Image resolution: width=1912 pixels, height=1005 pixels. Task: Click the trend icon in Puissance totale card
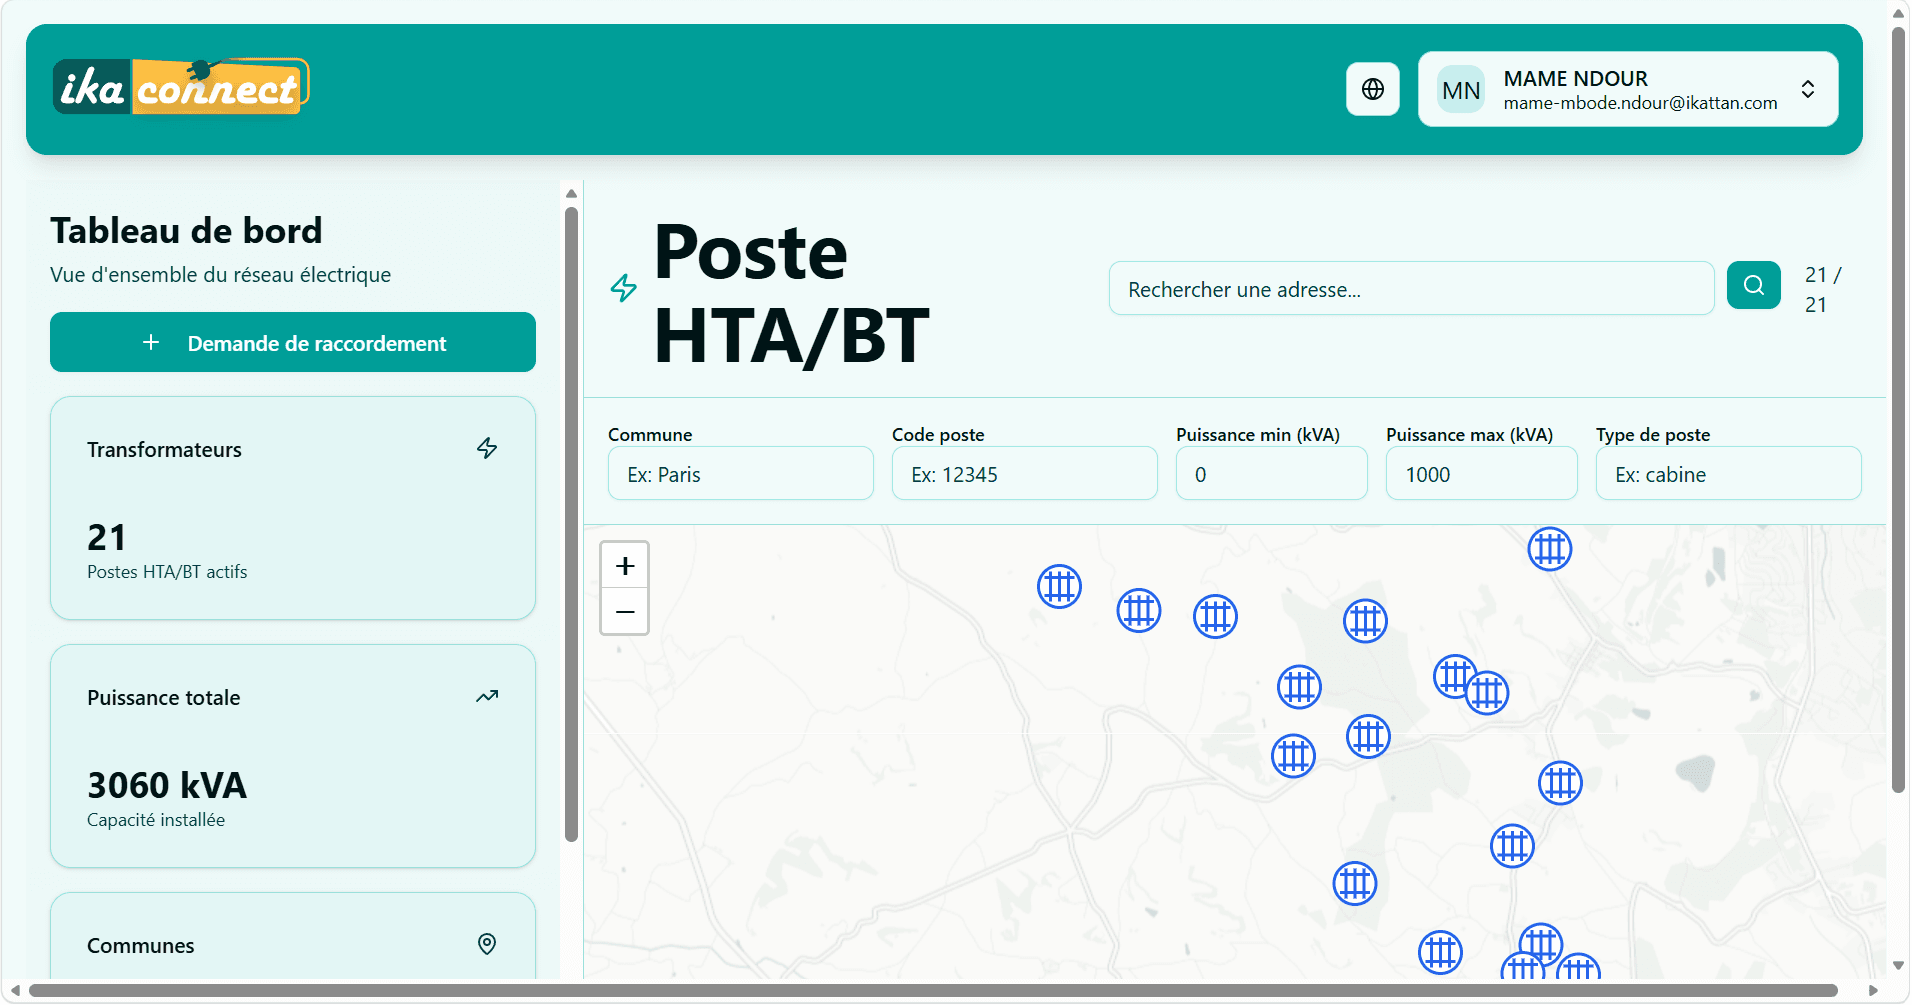coord(487,696)
